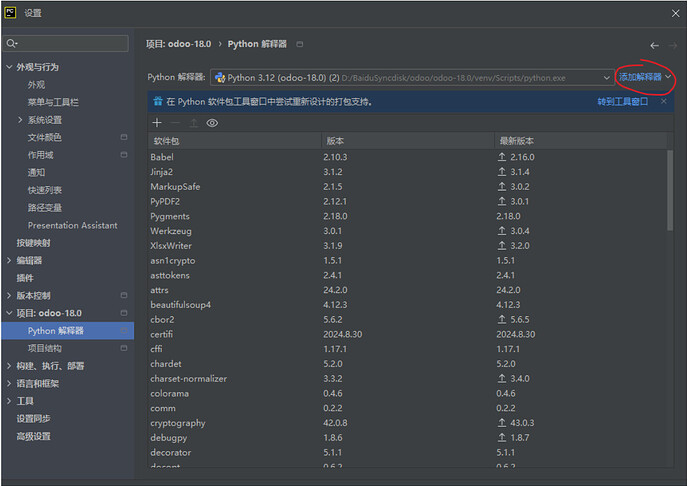Select the asn1crypto package row

(x=407, y=260)
